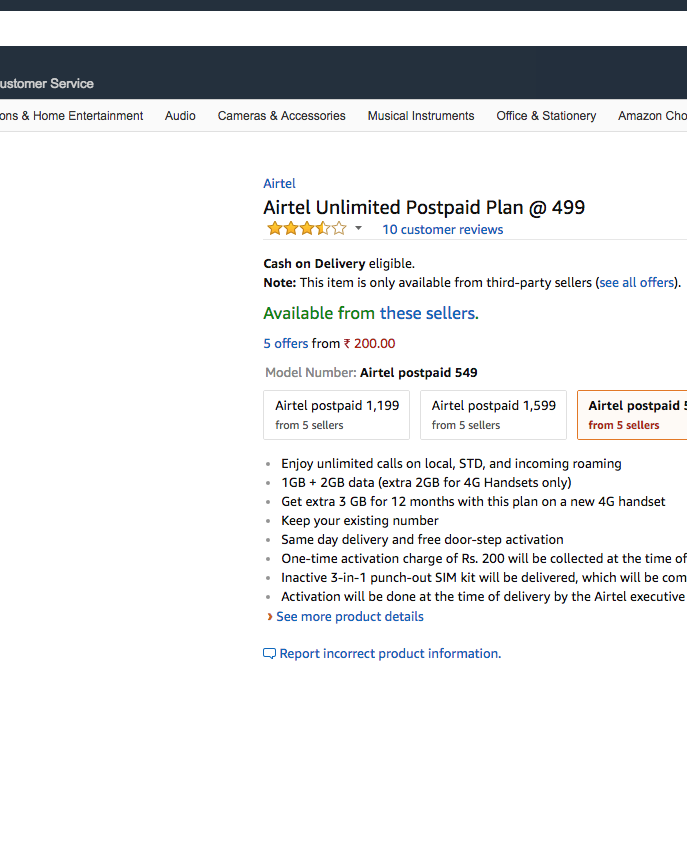Open Home Entertainment category in navigation
Viewport: 687px width, 859px height.
[x=74, y=116]
